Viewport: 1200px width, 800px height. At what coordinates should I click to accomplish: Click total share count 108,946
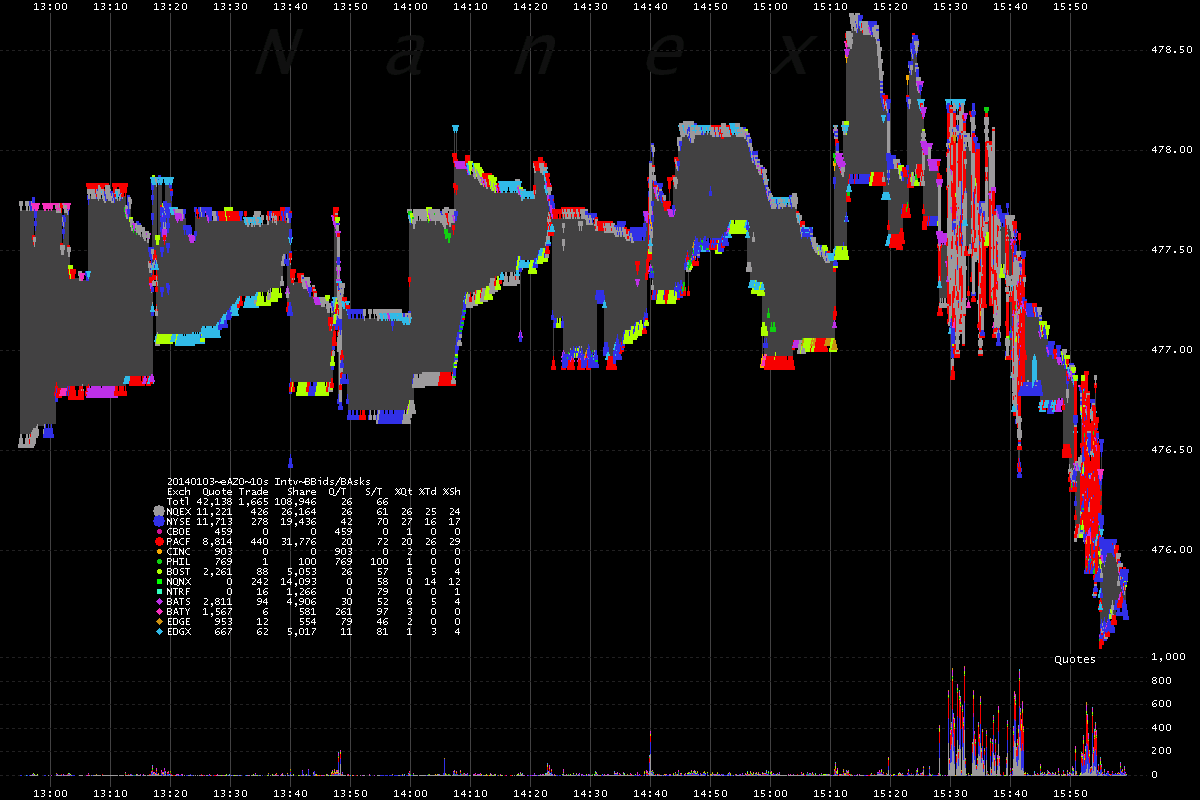coord(295,501)
